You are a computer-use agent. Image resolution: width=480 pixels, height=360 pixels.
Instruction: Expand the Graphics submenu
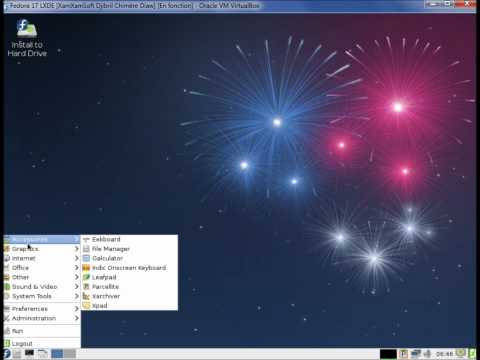42,249
